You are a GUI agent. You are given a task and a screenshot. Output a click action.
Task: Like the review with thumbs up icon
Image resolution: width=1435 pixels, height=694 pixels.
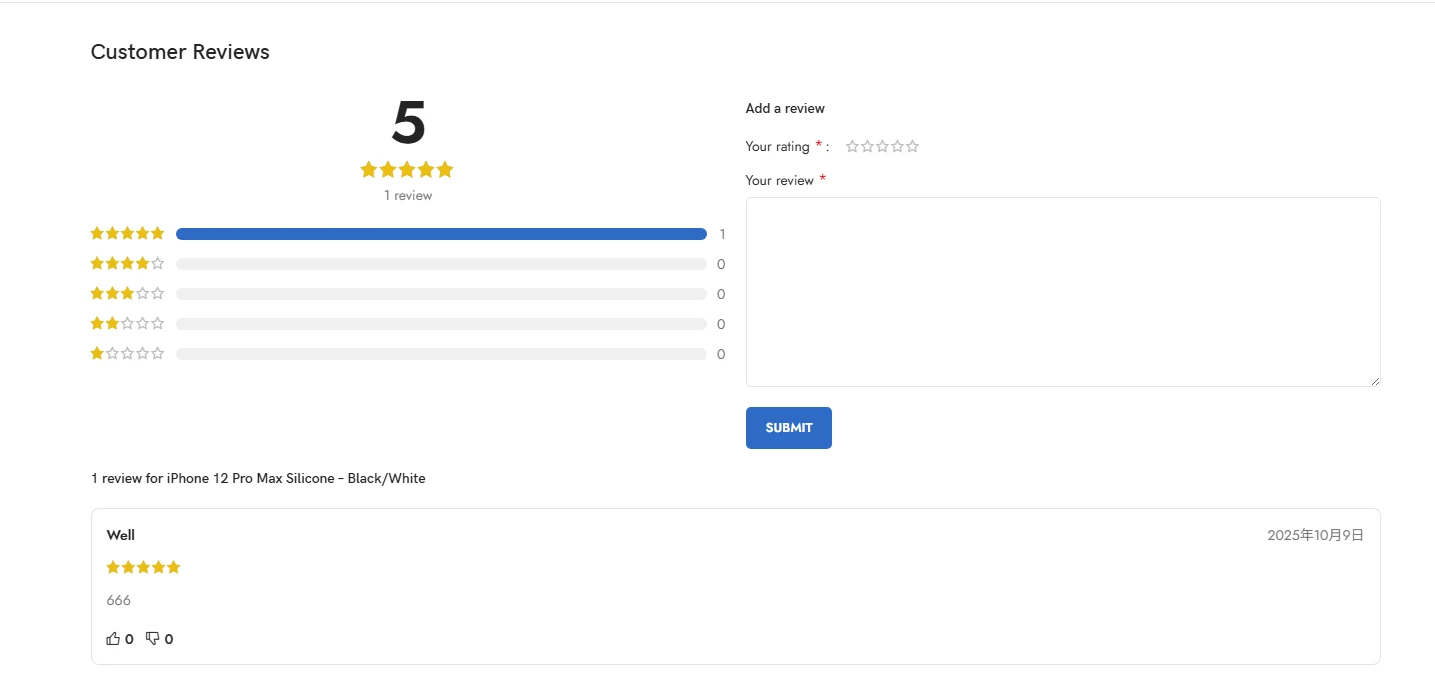point(113,639)
